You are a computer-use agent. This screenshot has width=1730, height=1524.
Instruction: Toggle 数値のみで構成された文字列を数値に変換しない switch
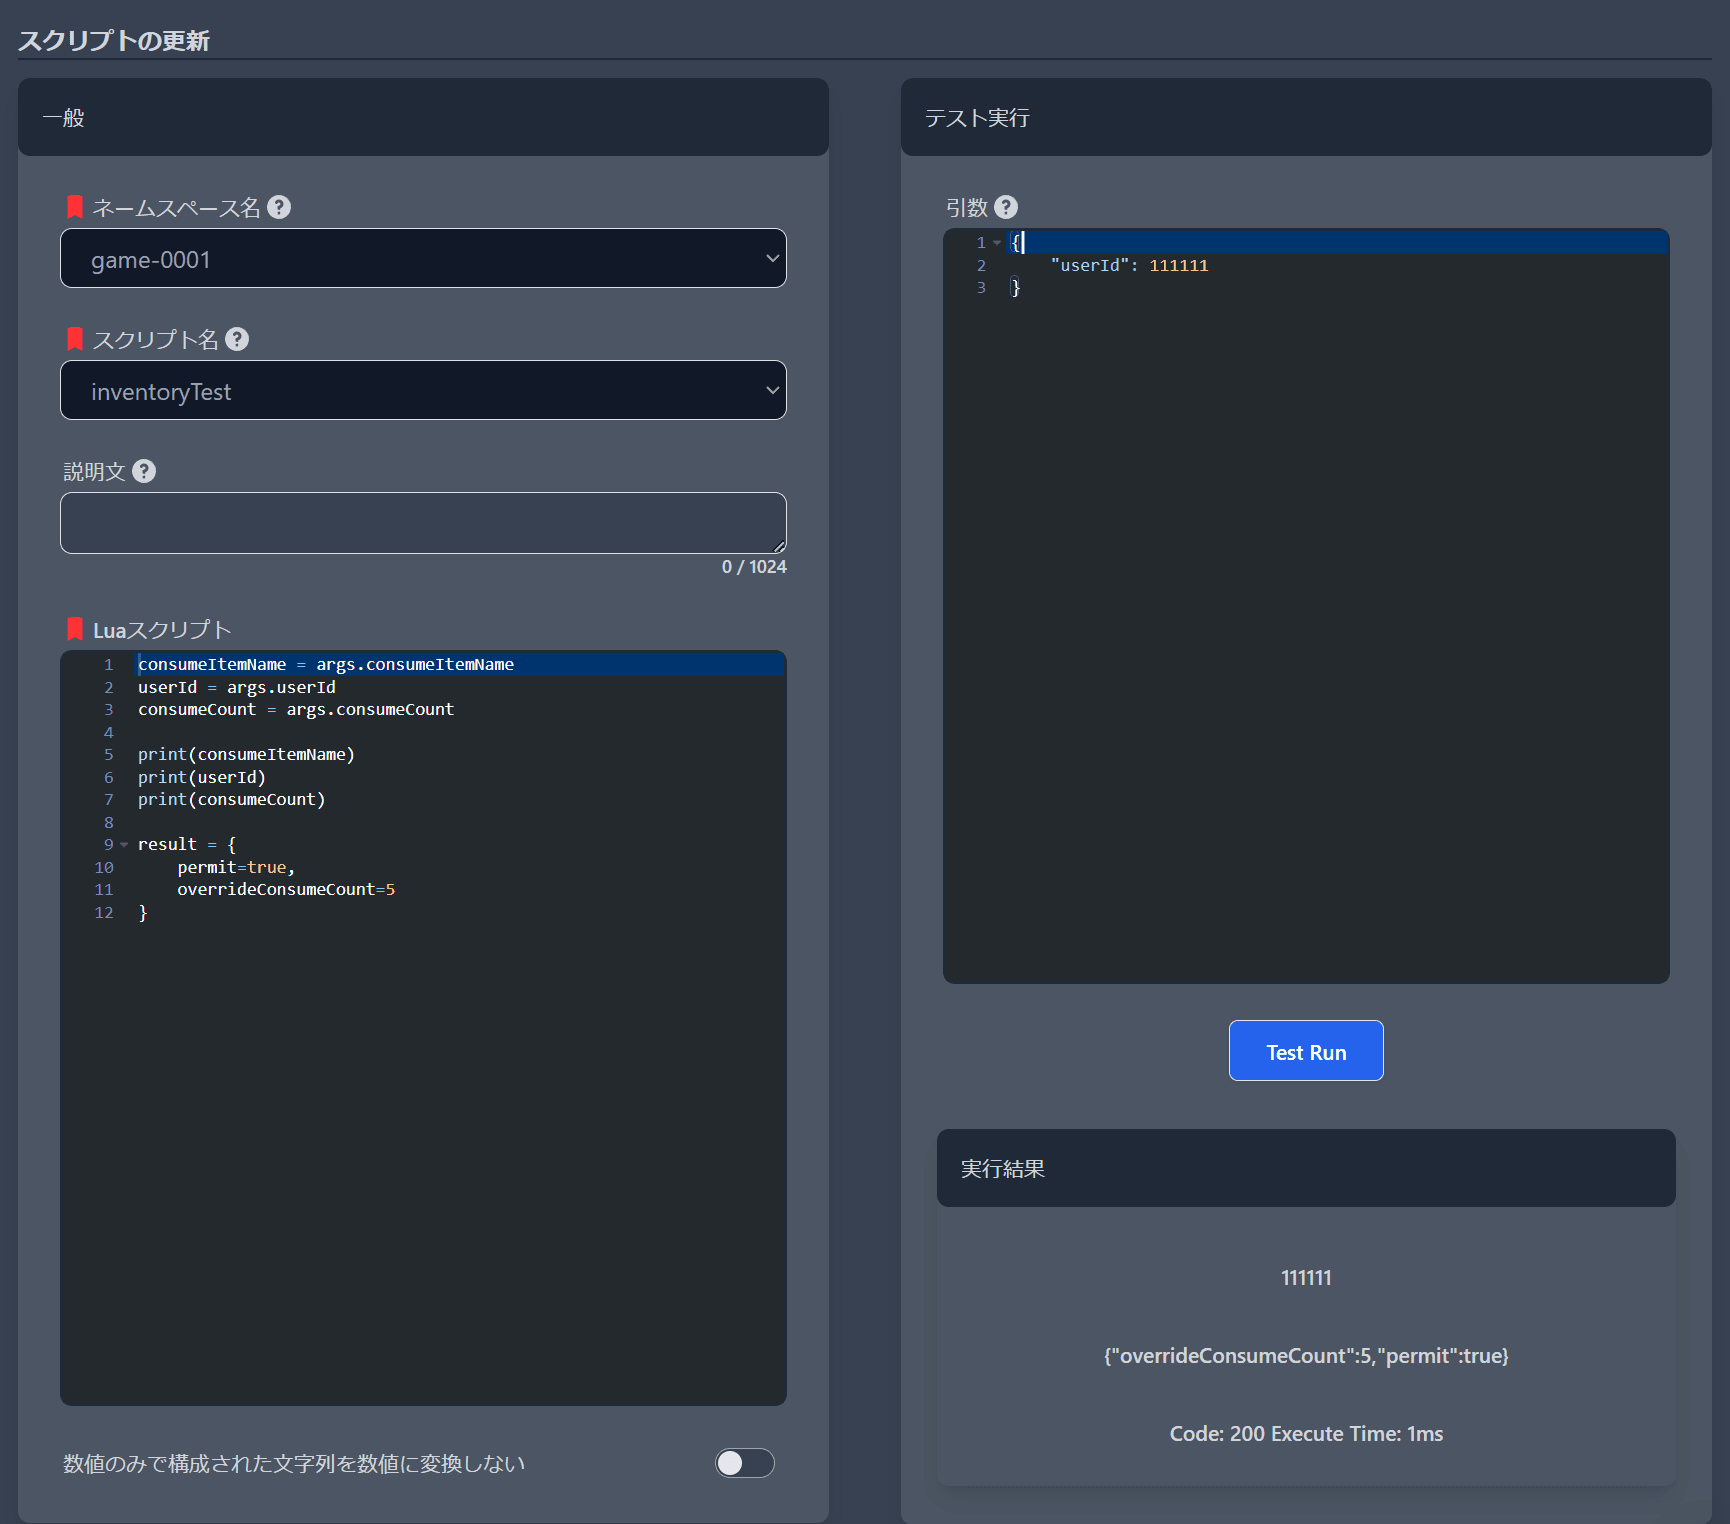point(745,1463)
